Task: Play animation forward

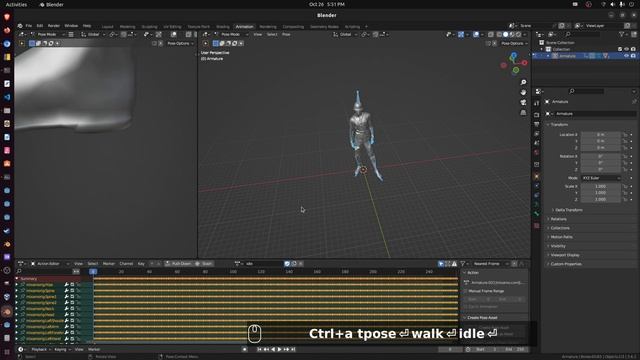Action: [x=280, y=349]
